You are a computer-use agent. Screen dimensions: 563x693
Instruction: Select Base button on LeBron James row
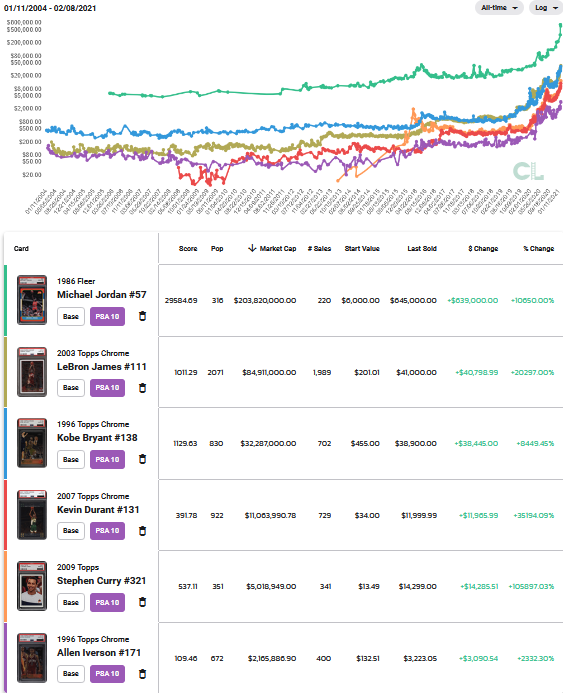(71, 388)
